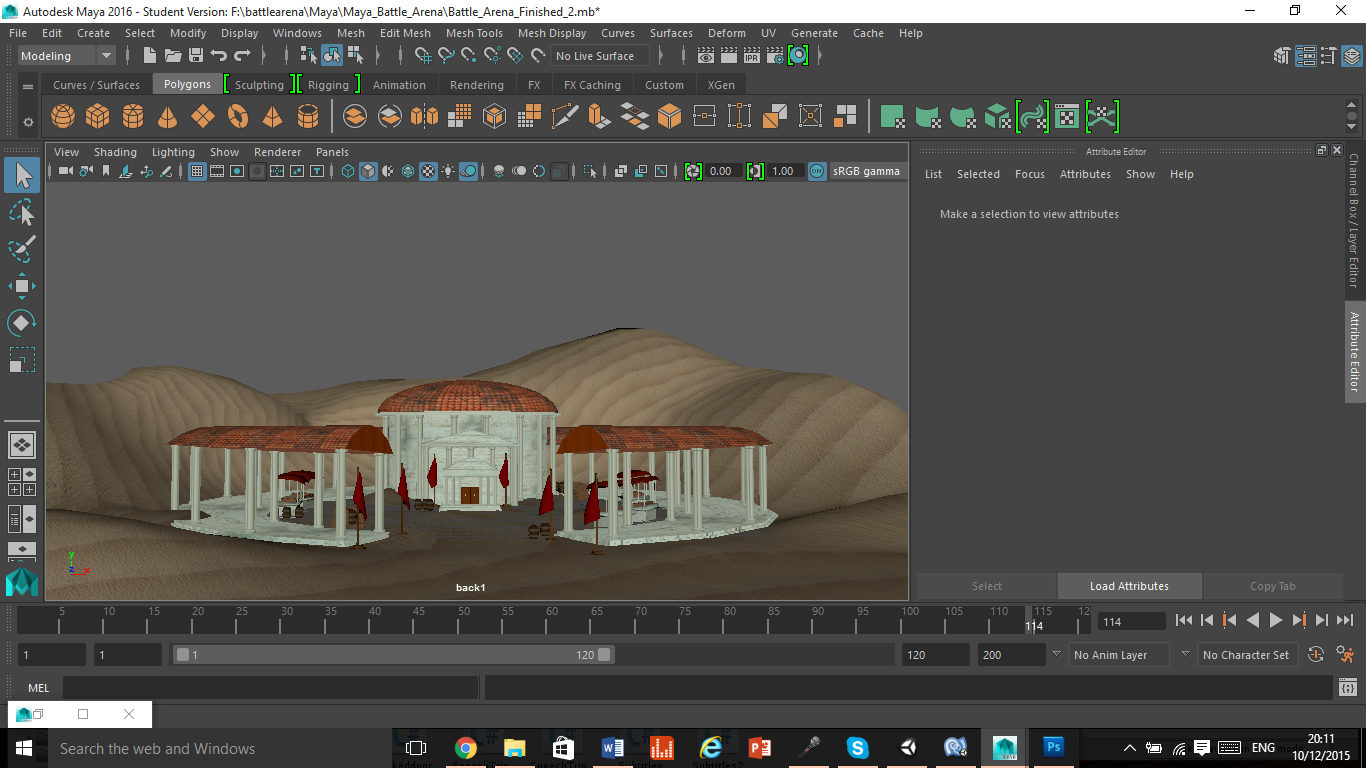Create a polygon cube from the shelf
1366x768 pixels.
click(x=97, y=117)
